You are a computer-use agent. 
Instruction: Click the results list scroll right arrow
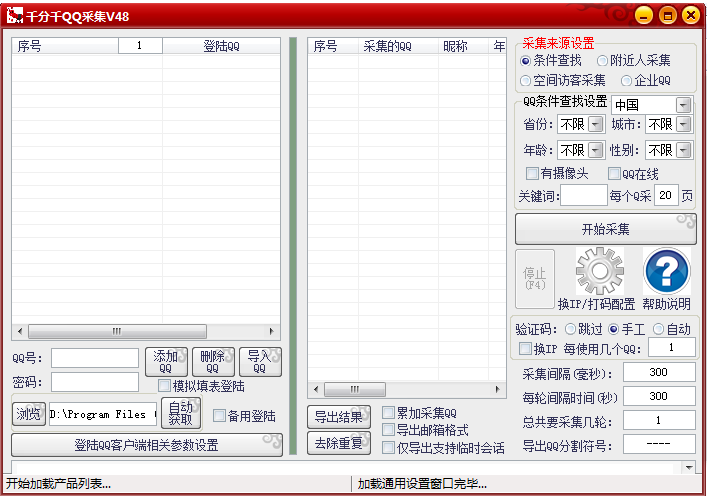(x=498, y=389)
